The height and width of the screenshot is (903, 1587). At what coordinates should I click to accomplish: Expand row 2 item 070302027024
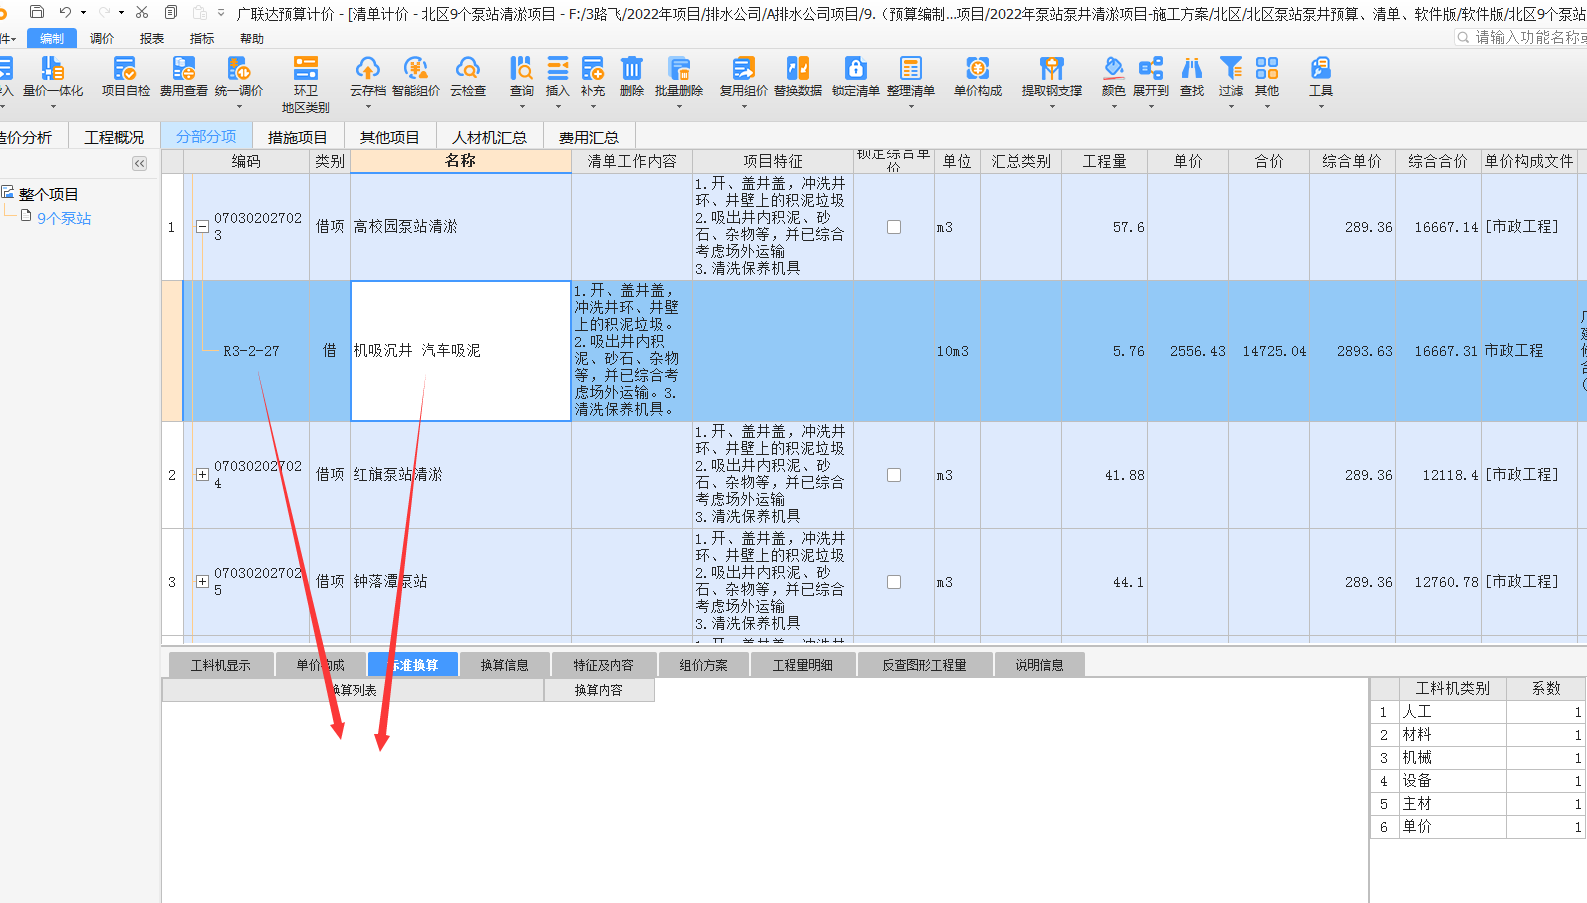(202, 475)
